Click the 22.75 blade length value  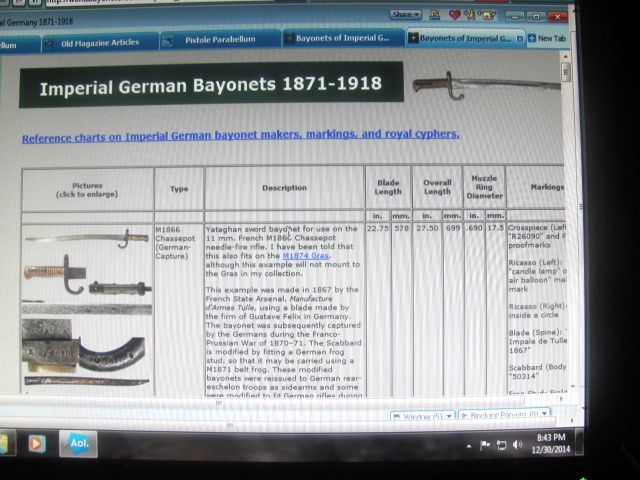[378, 228]
